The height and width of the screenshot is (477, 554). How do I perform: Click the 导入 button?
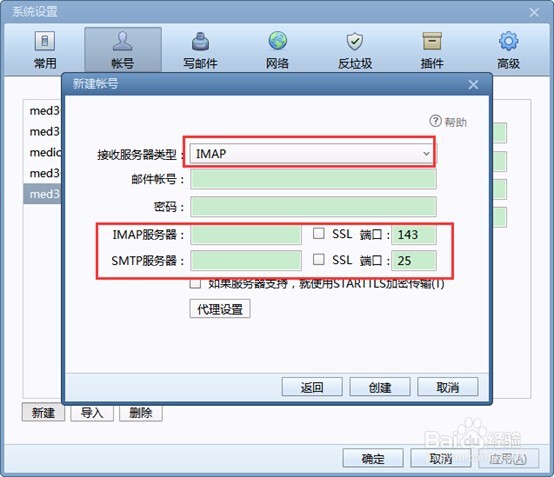click(x=92, y=412)
